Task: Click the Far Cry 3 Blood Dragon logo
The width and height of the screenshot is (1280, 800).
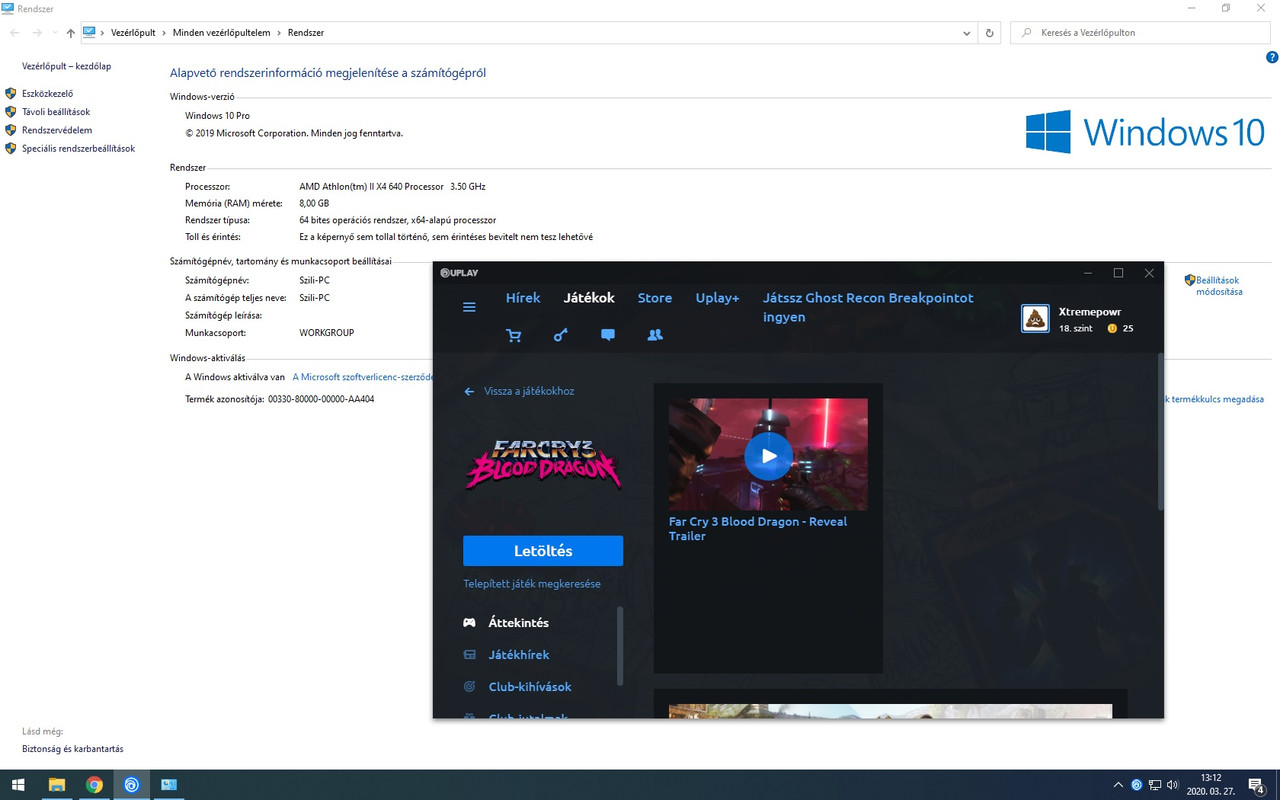Action: click(x=543, y=465)
